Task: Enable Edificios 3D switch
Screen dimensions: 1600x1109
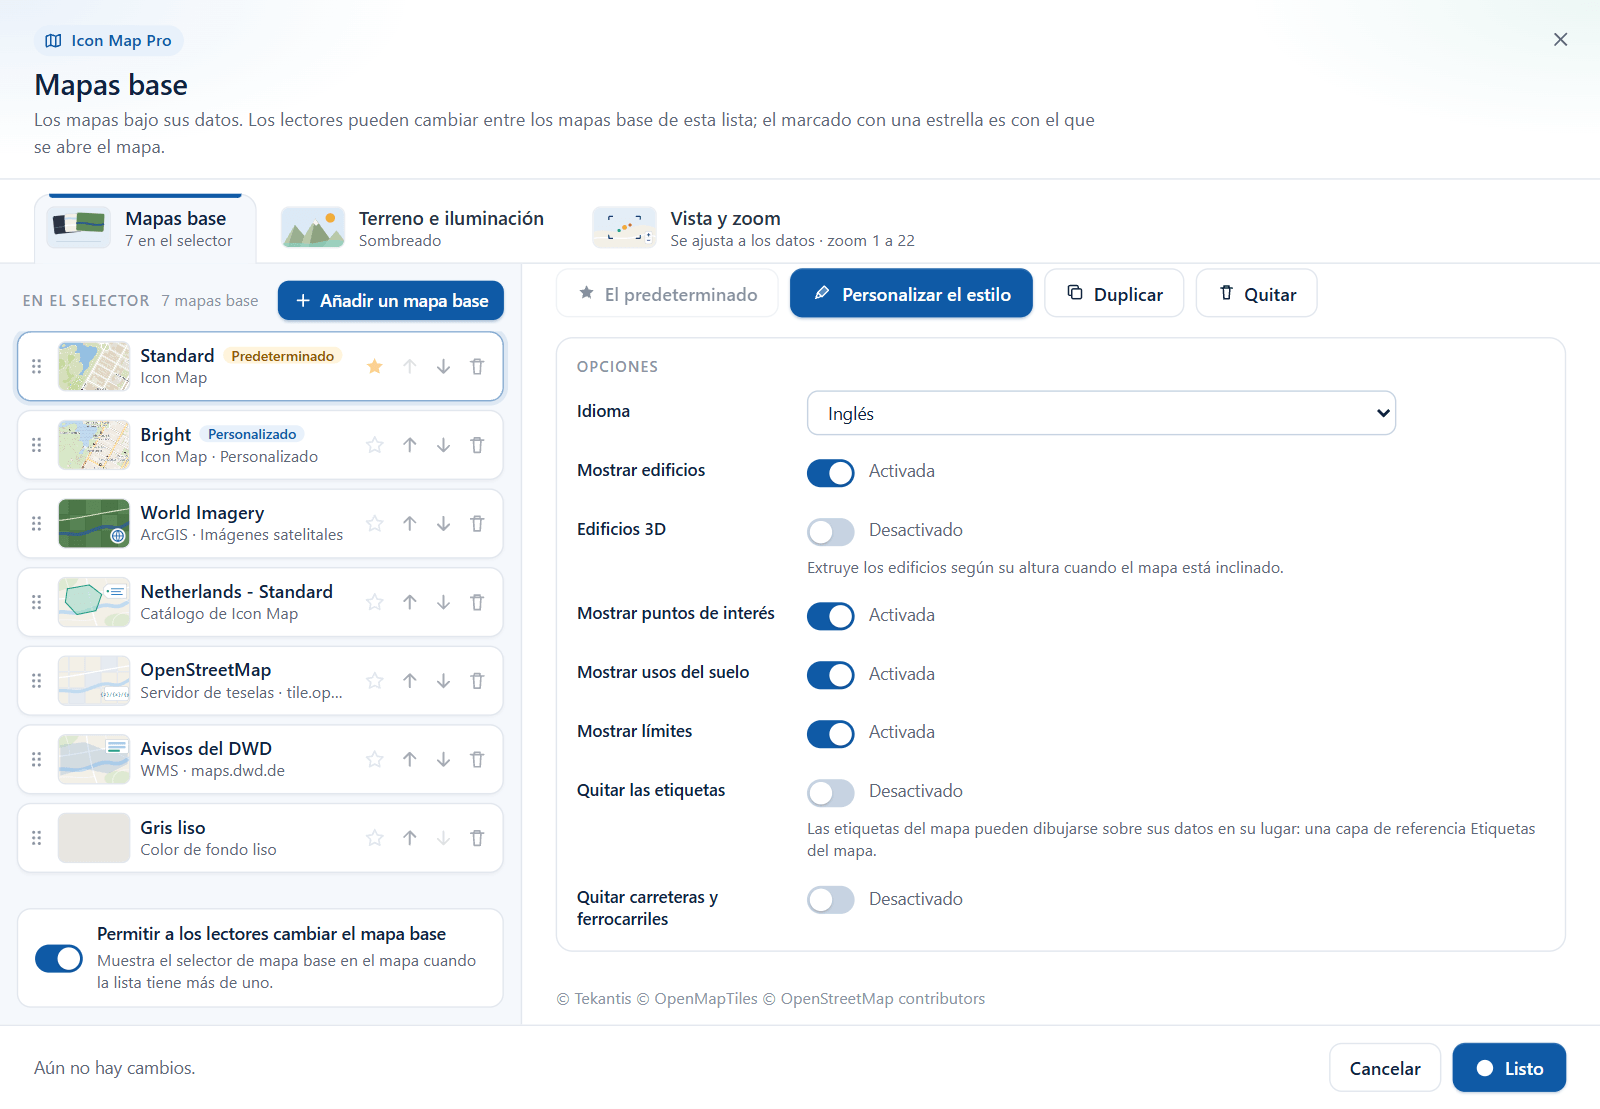Action: [831, 531]
